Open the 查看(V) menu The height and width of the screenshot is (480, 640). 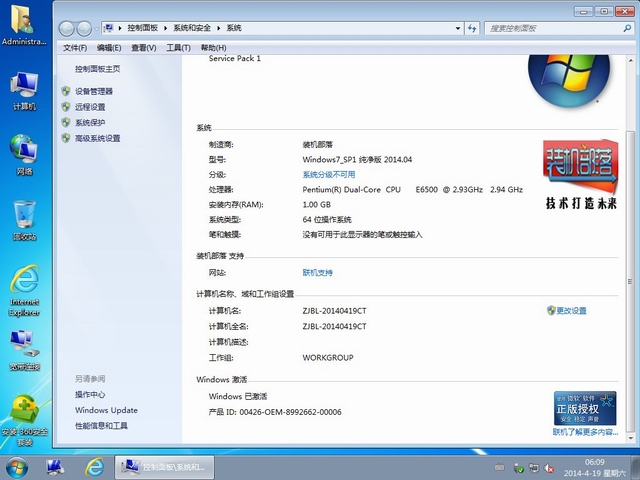(143, 48)
